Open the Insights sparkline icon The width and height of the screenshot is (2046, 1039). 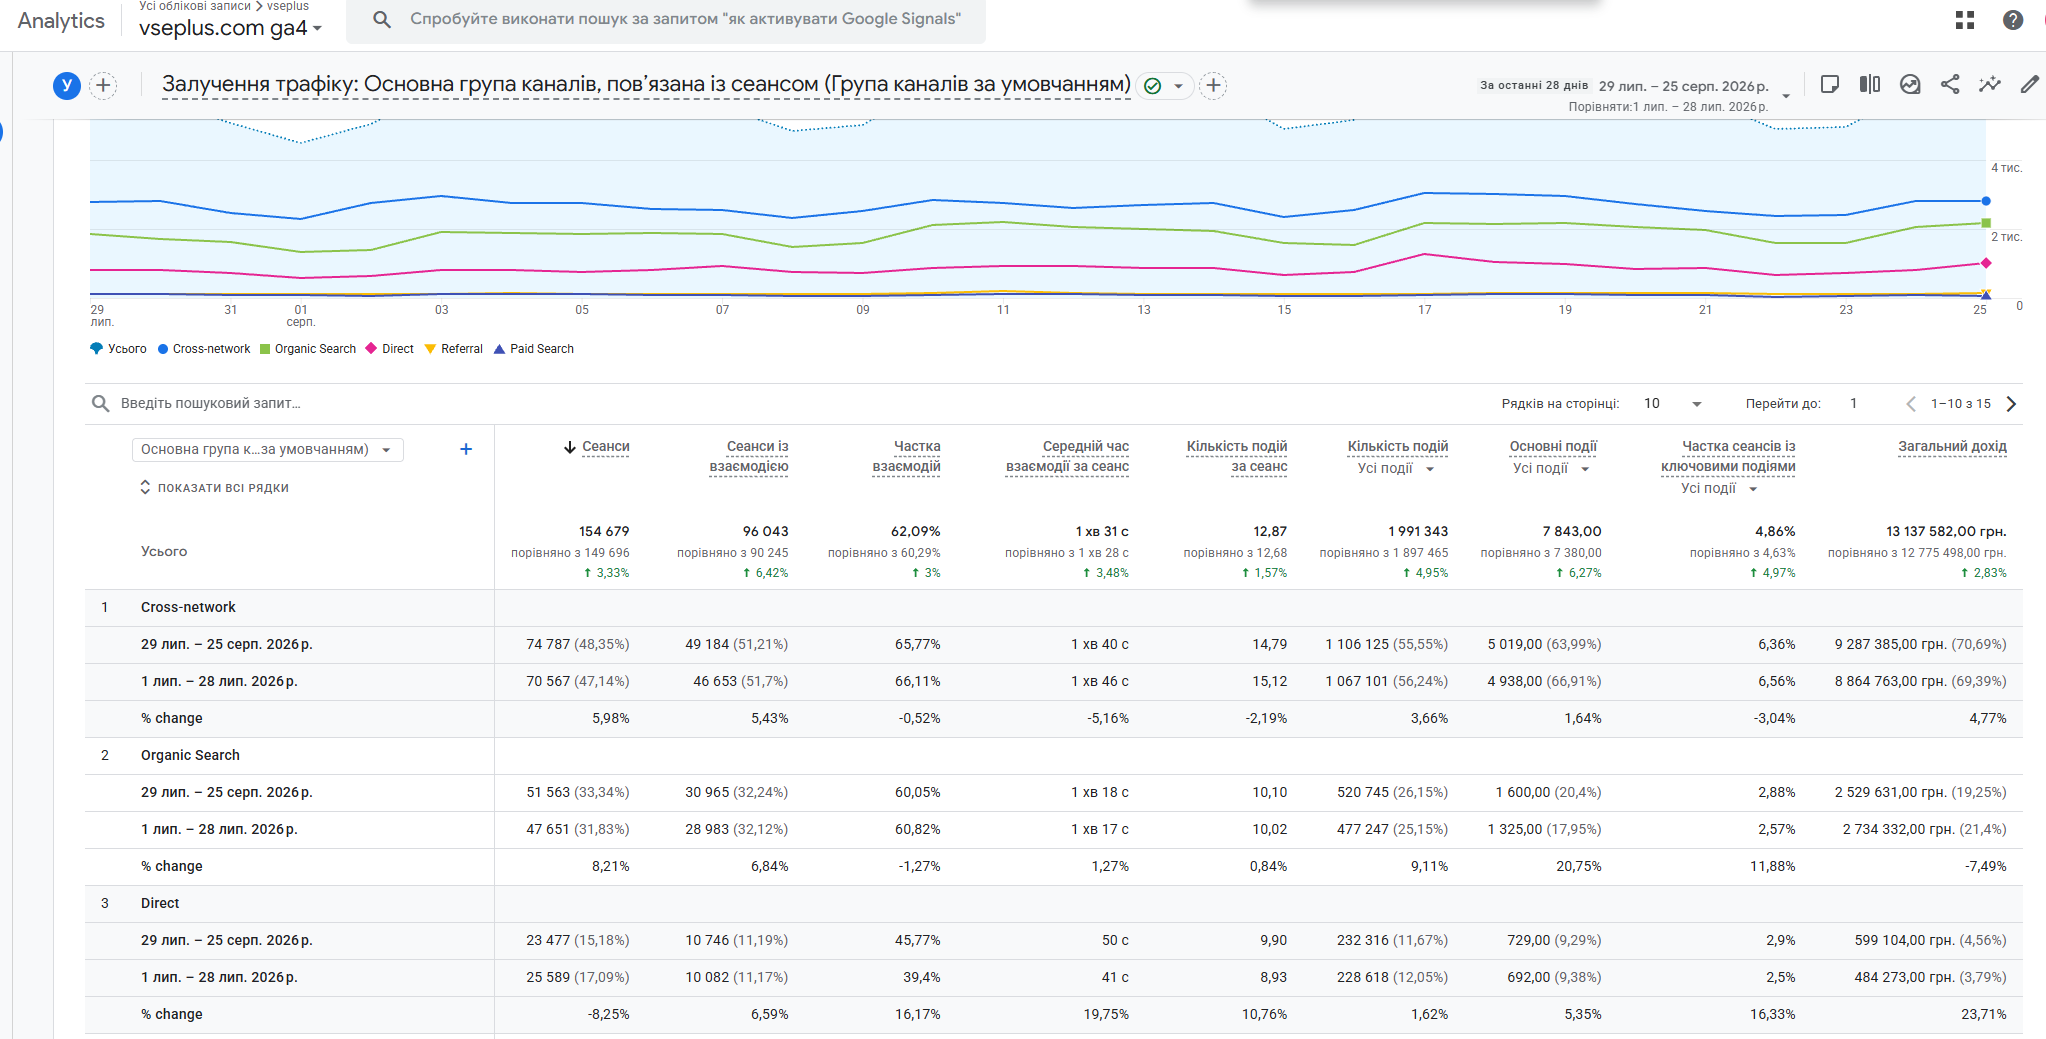[1990, 85]
